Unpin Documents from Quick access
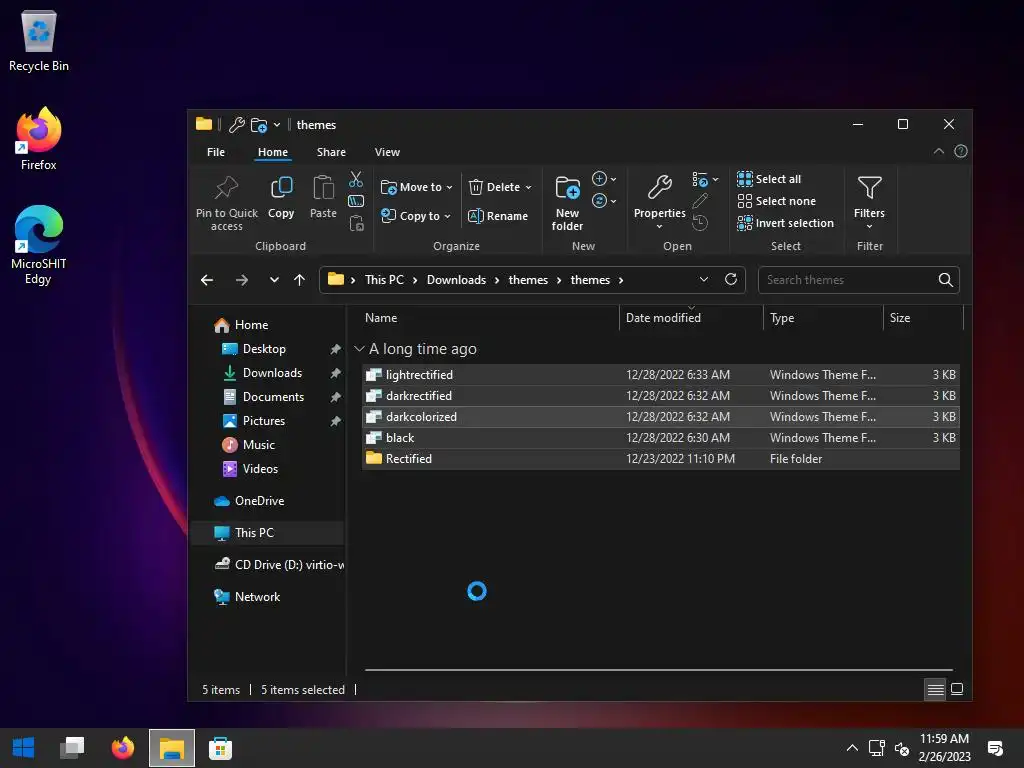The width and height of the screenshot is (1024, 768). tap(335, 397)
